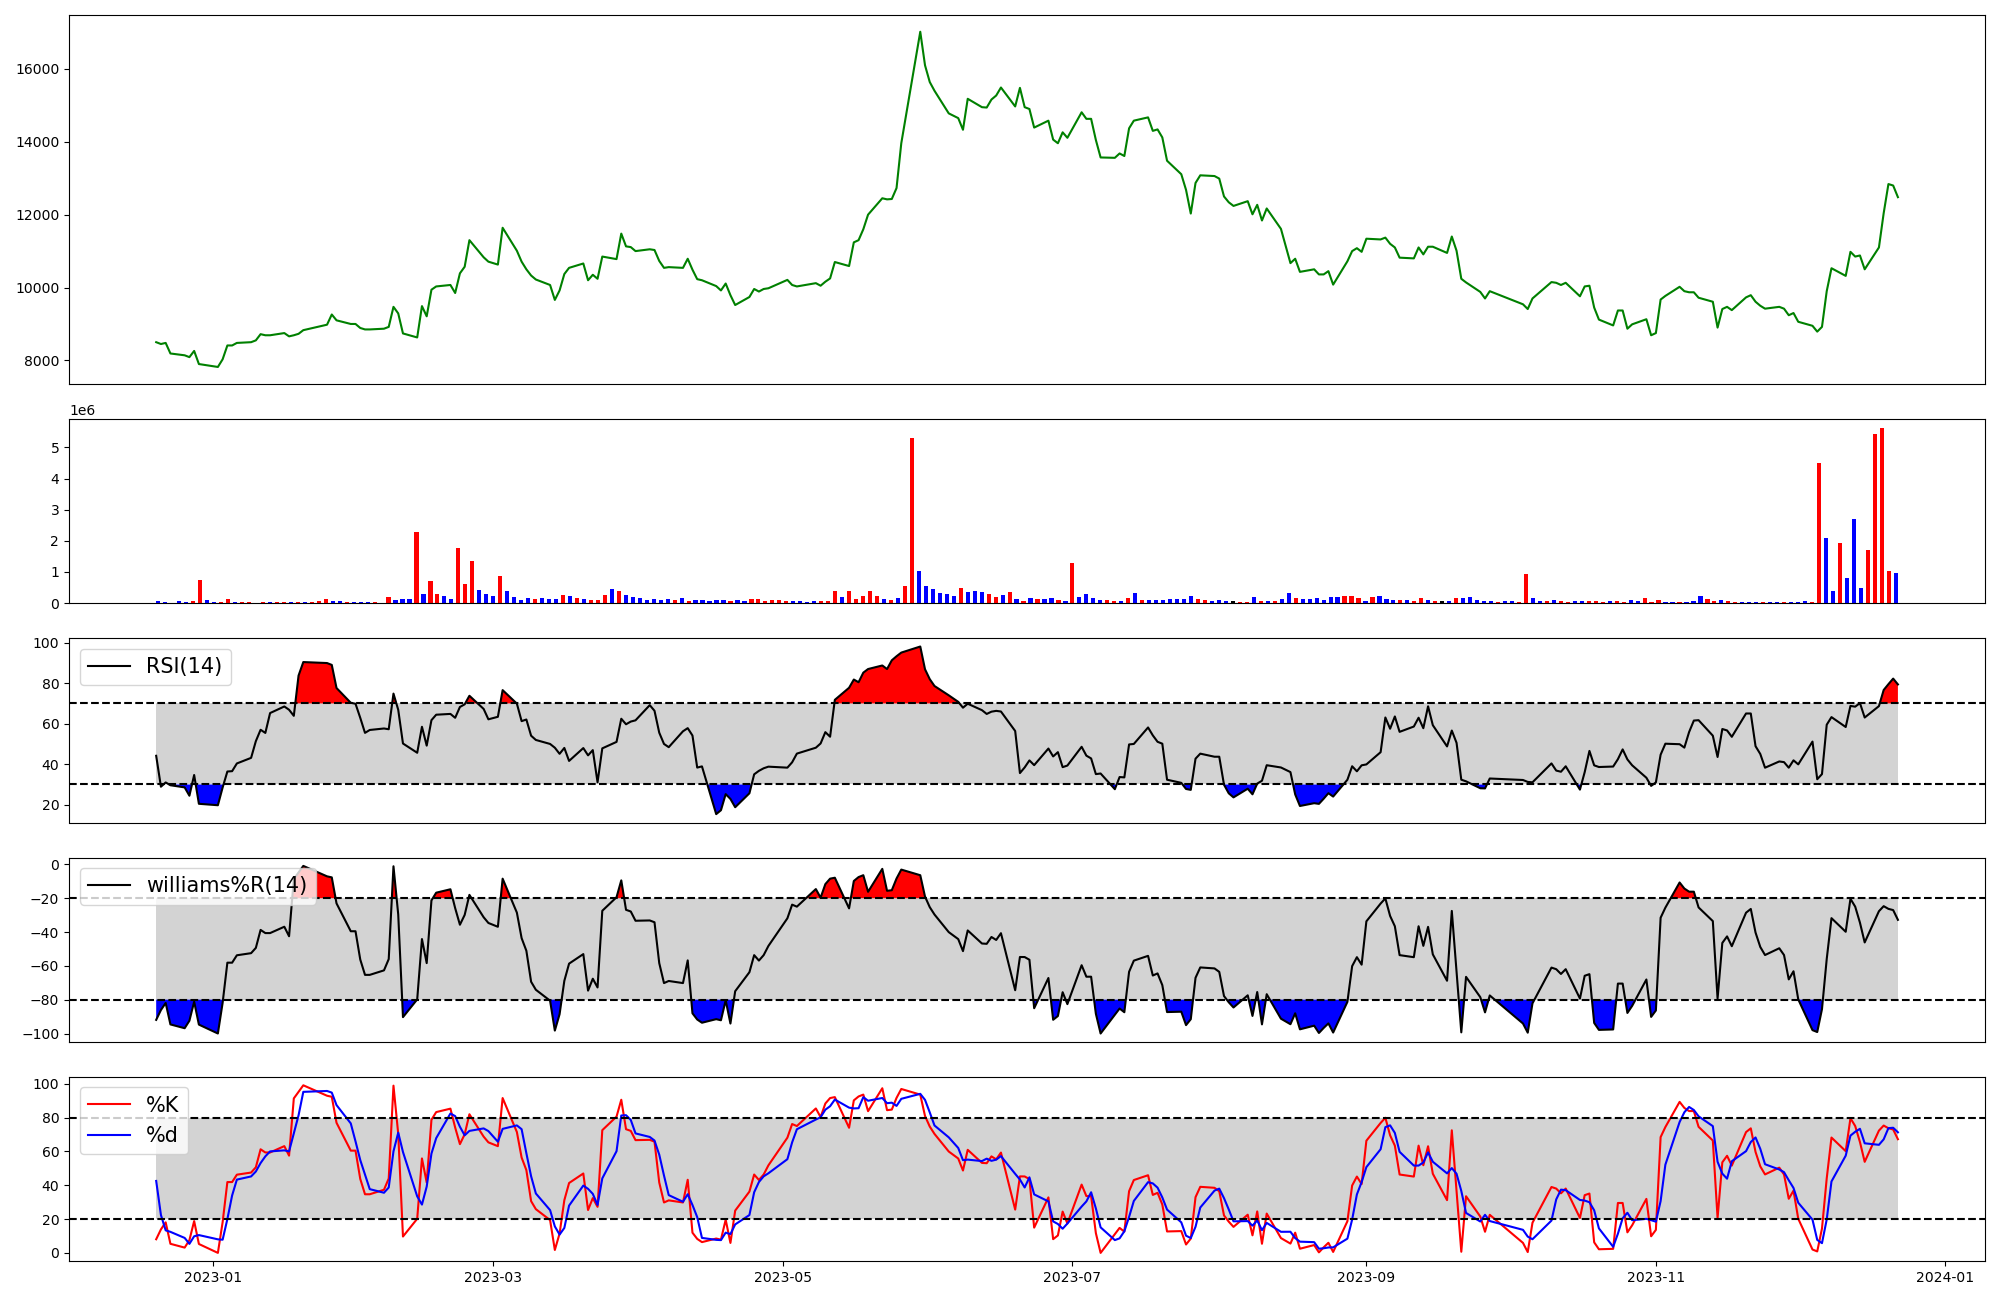This screenshot has width=2000, height=1300.
Task: Click the blue line swatch beside %d
Action: pyautogui.click(x=110, y=1135)
